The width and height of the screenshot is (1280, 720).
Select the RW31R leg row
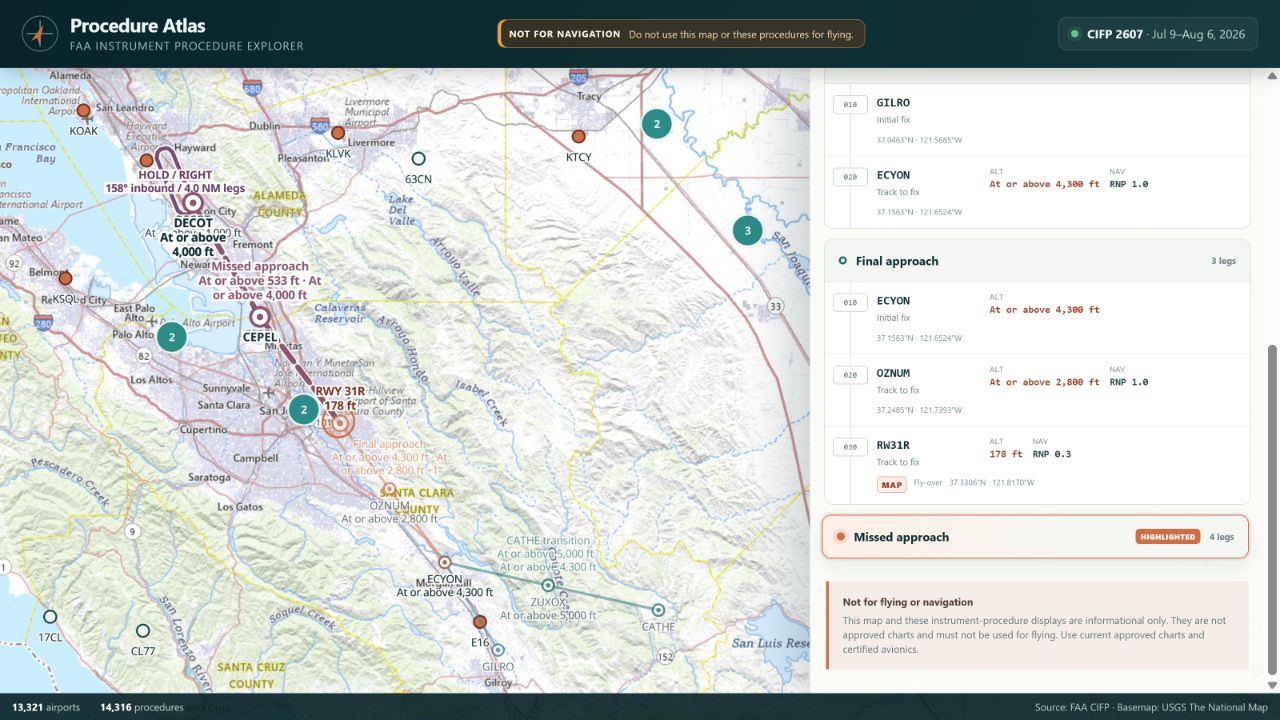click(1037, 464)
